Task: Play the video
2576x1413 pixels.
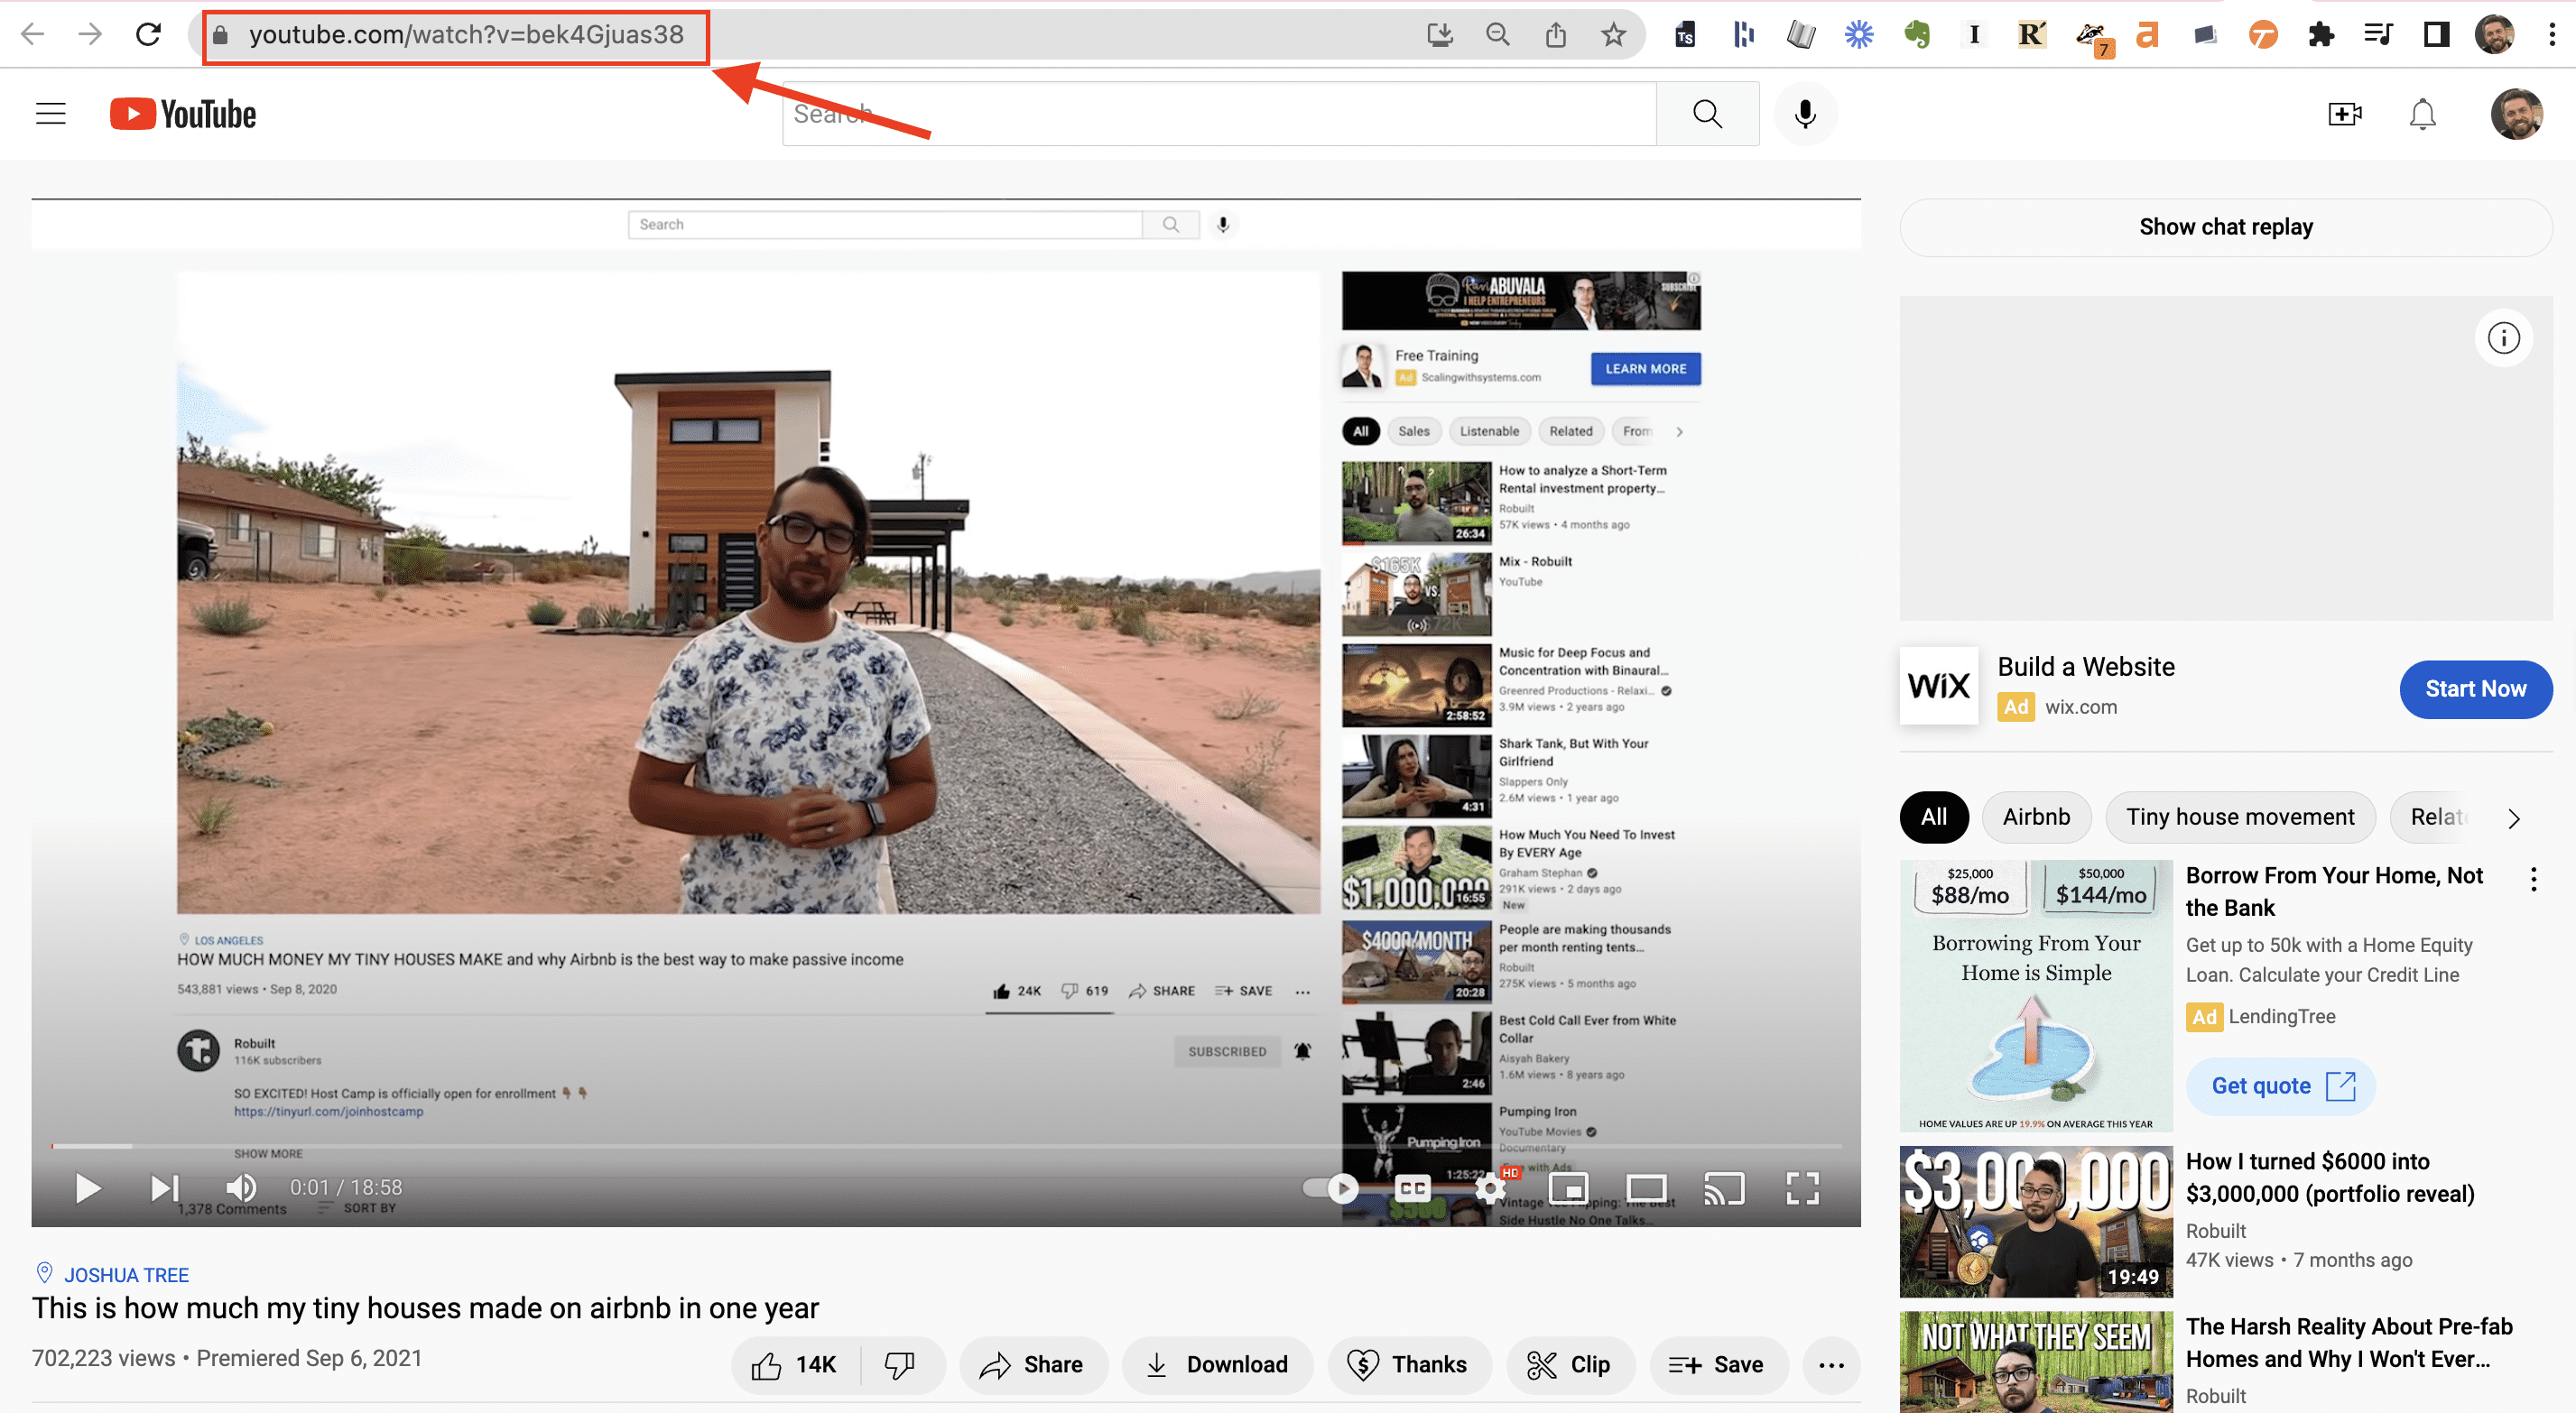Action: point(88,1188)
